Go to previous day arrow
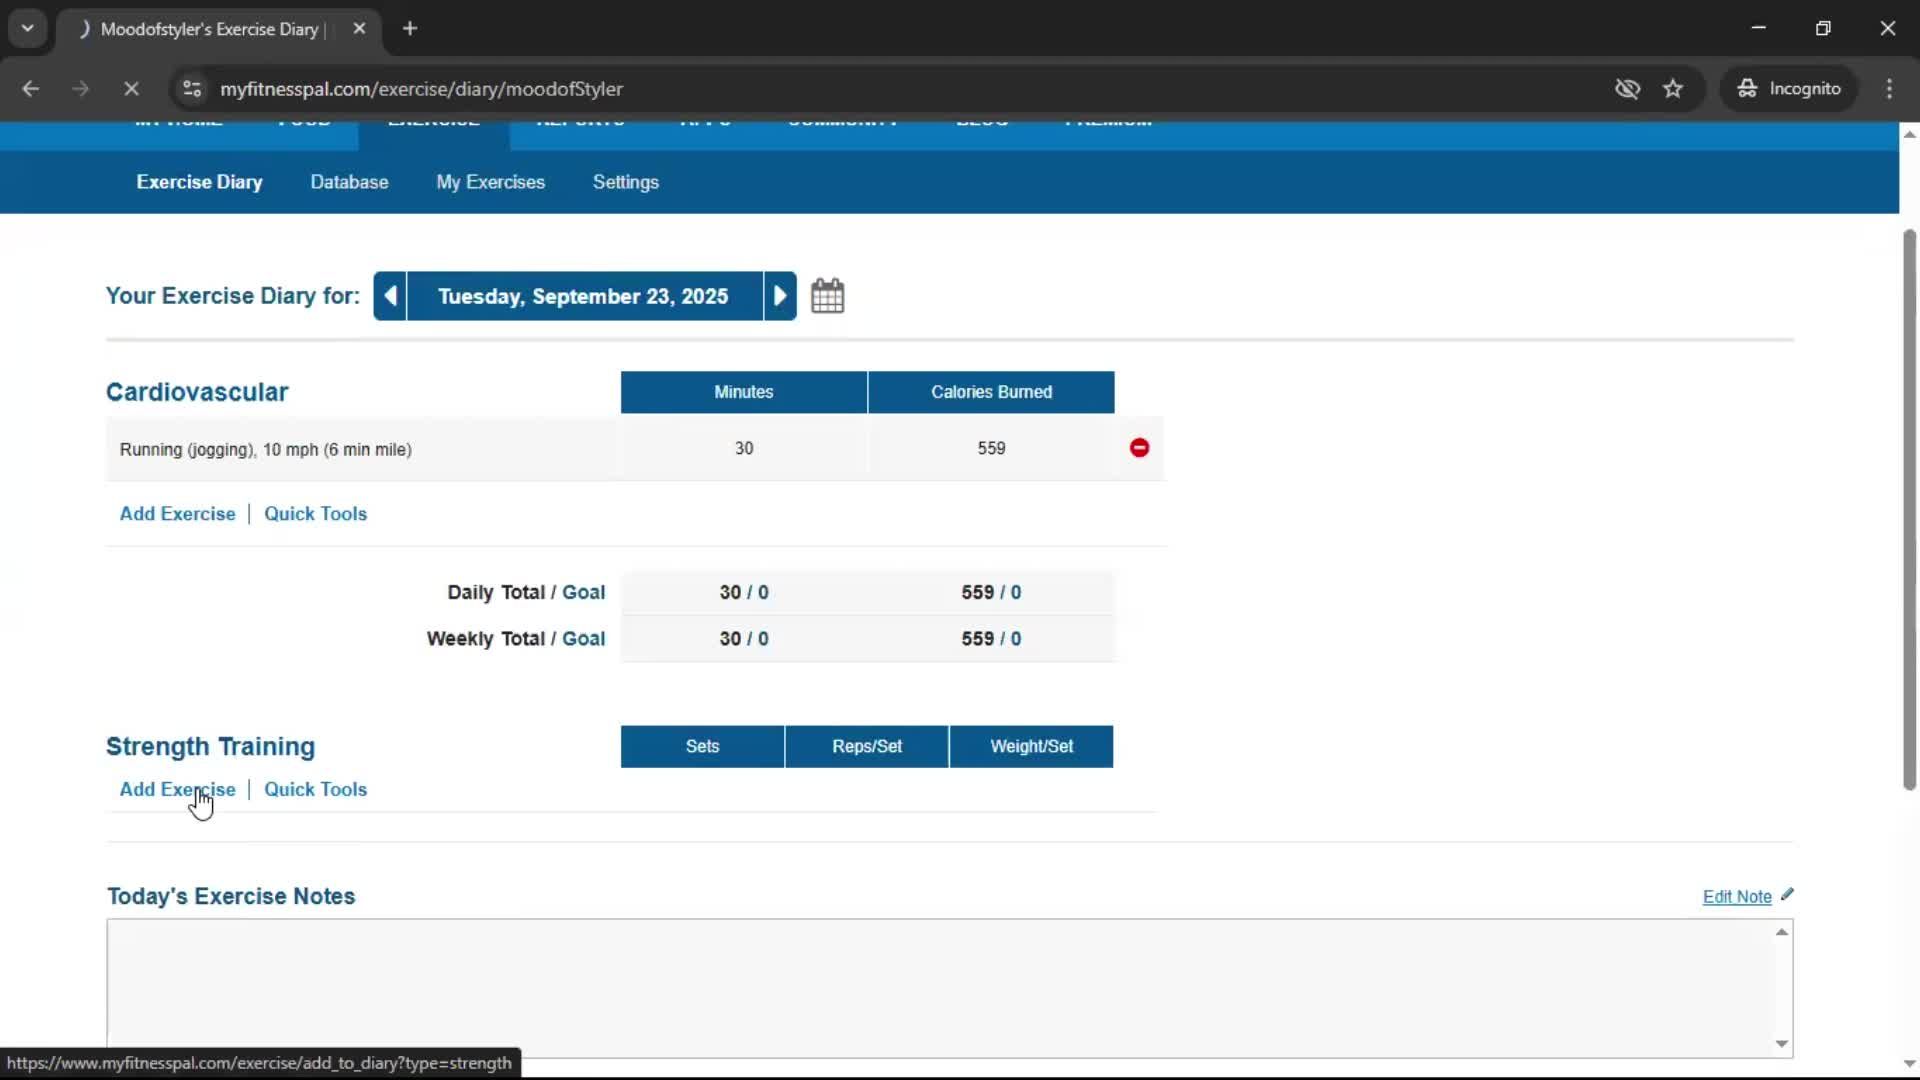Screen dimensions: 1920x1080 tap(391, 296)
